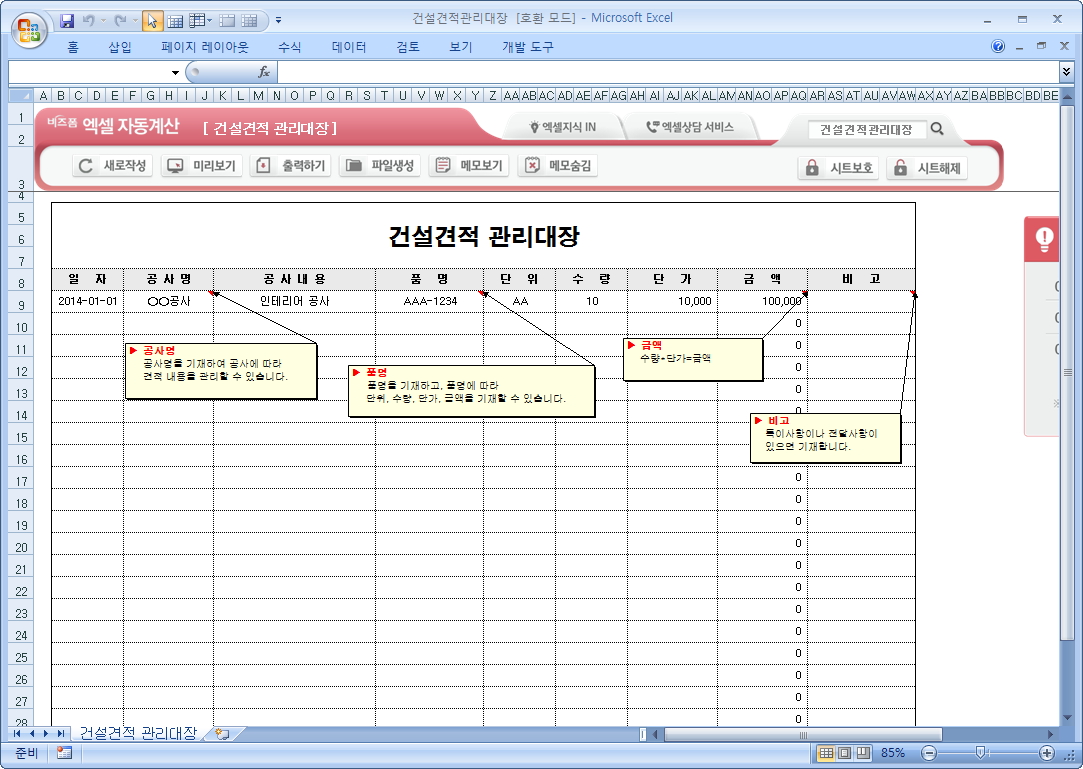This screenshot has width=1083, height=769.
Task: Insert a new worksheet via tab icon
Action: (222, 734)
